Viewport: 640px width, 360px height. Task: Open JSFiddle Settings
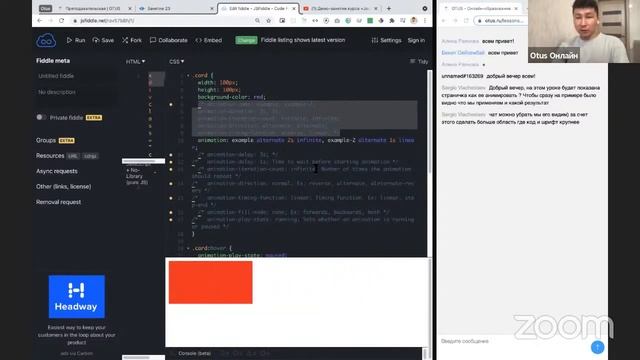387,40
